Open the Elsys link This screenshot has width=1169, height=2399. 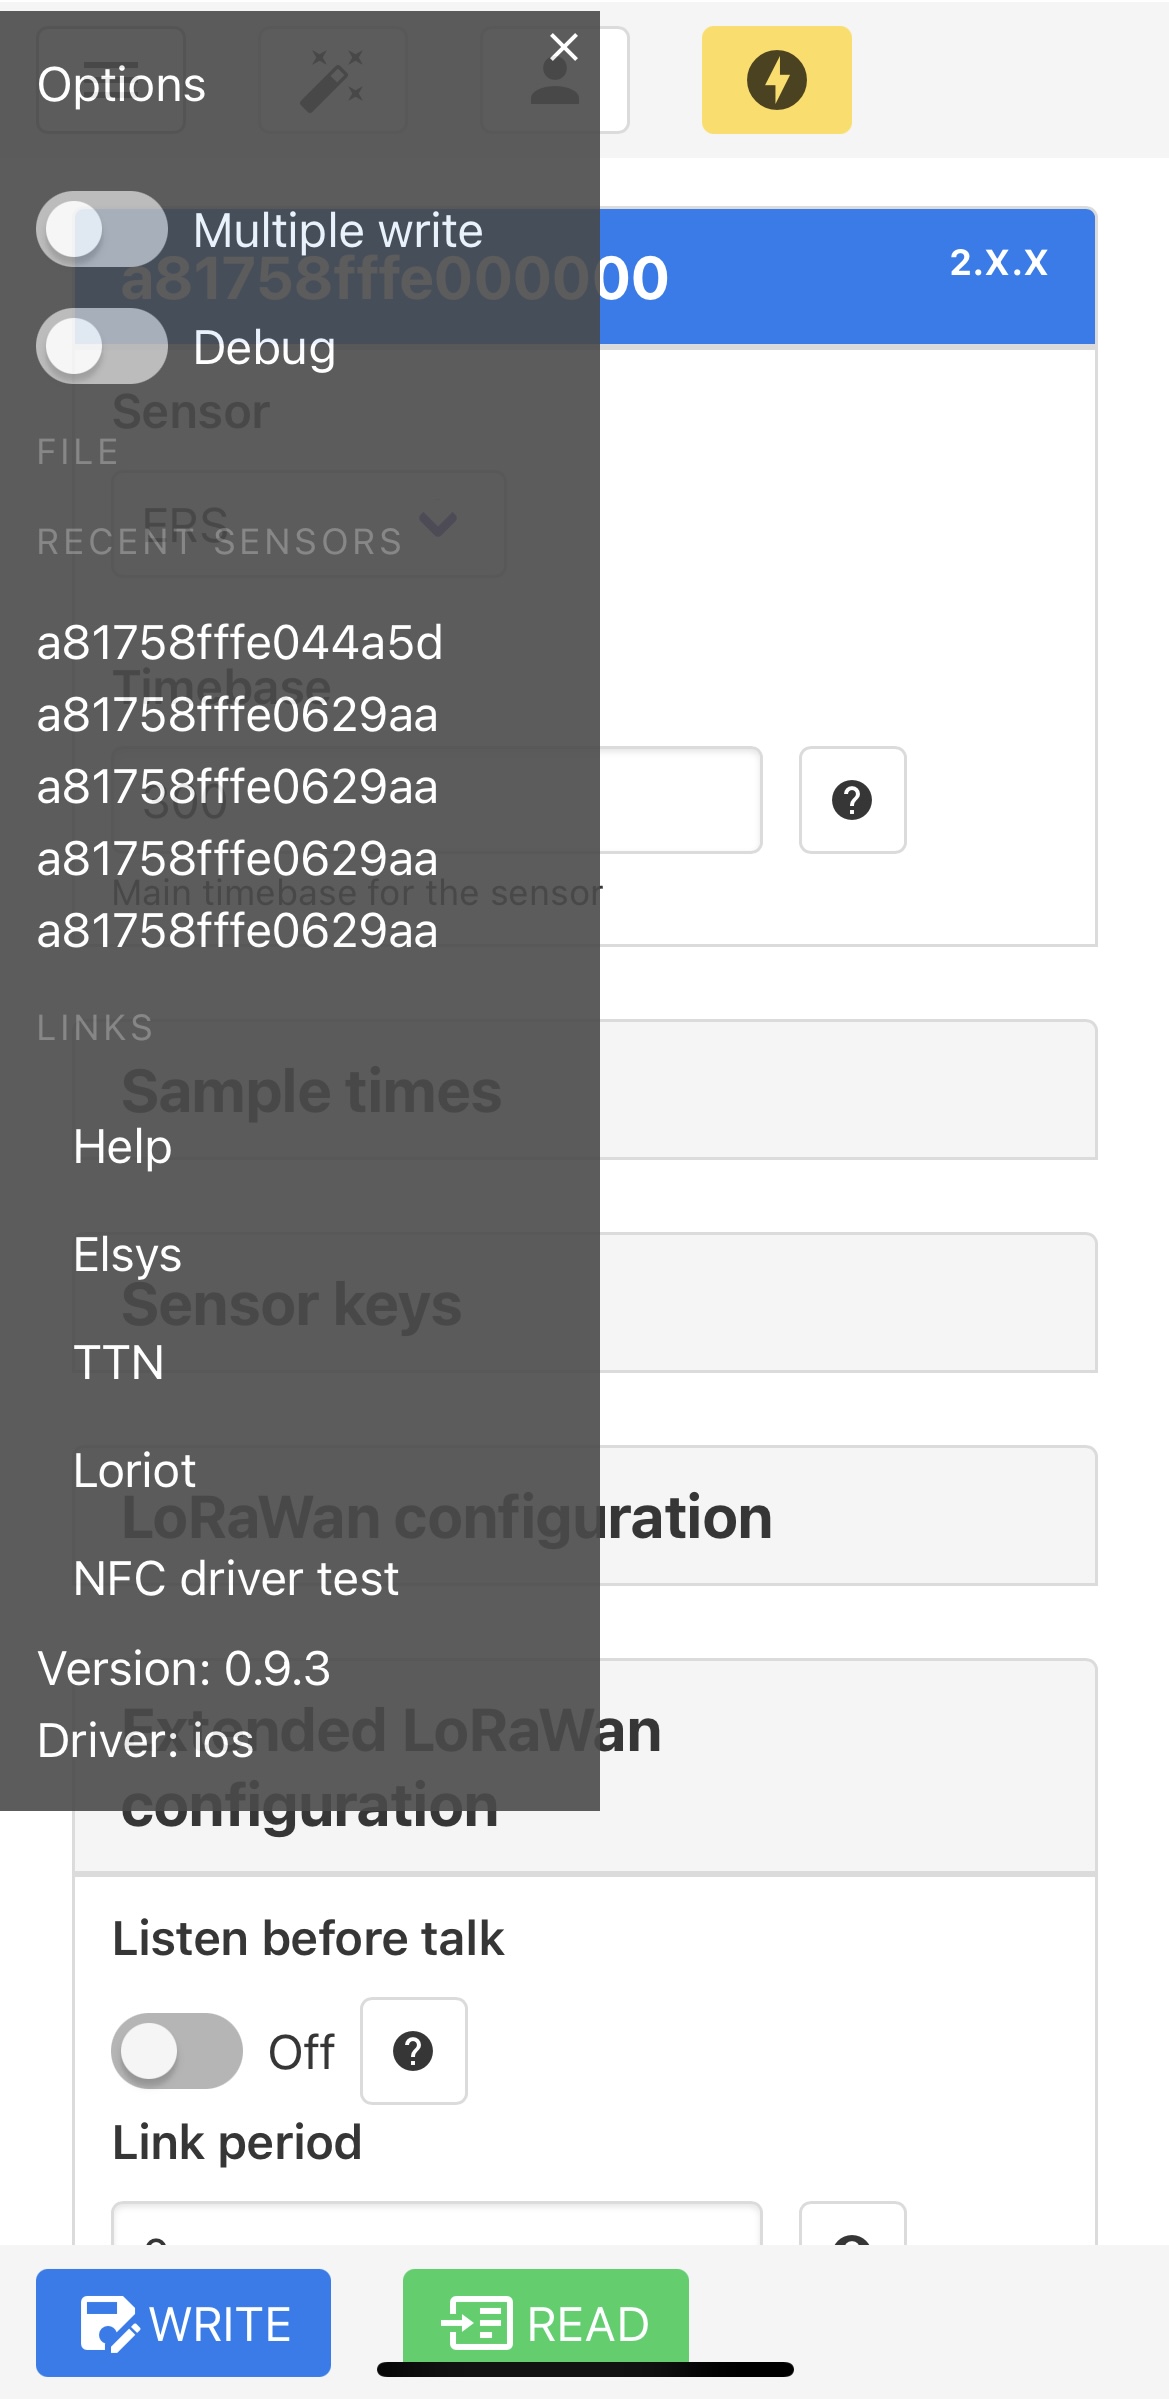point(127,1255)
